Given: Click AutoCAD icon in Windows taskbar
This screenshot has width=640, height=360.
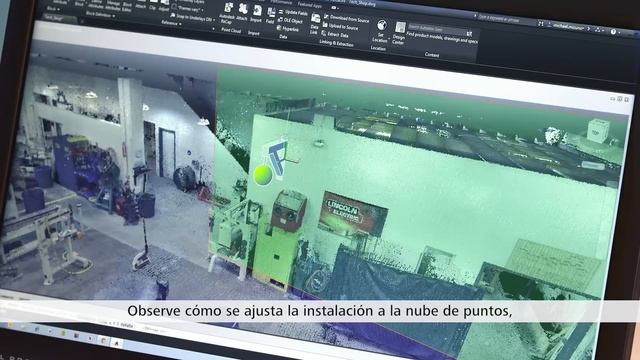Looking at the screenshot, I should click(x=116, y=343).
